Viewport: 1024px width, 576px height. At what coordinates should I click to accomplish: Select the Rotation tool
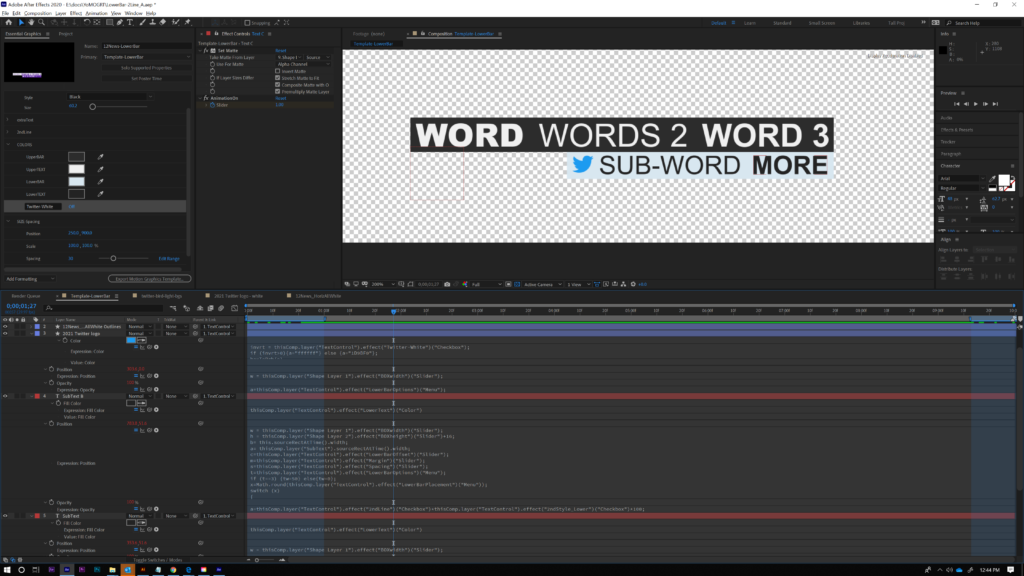pyautogui.click(x=86, y=22)
